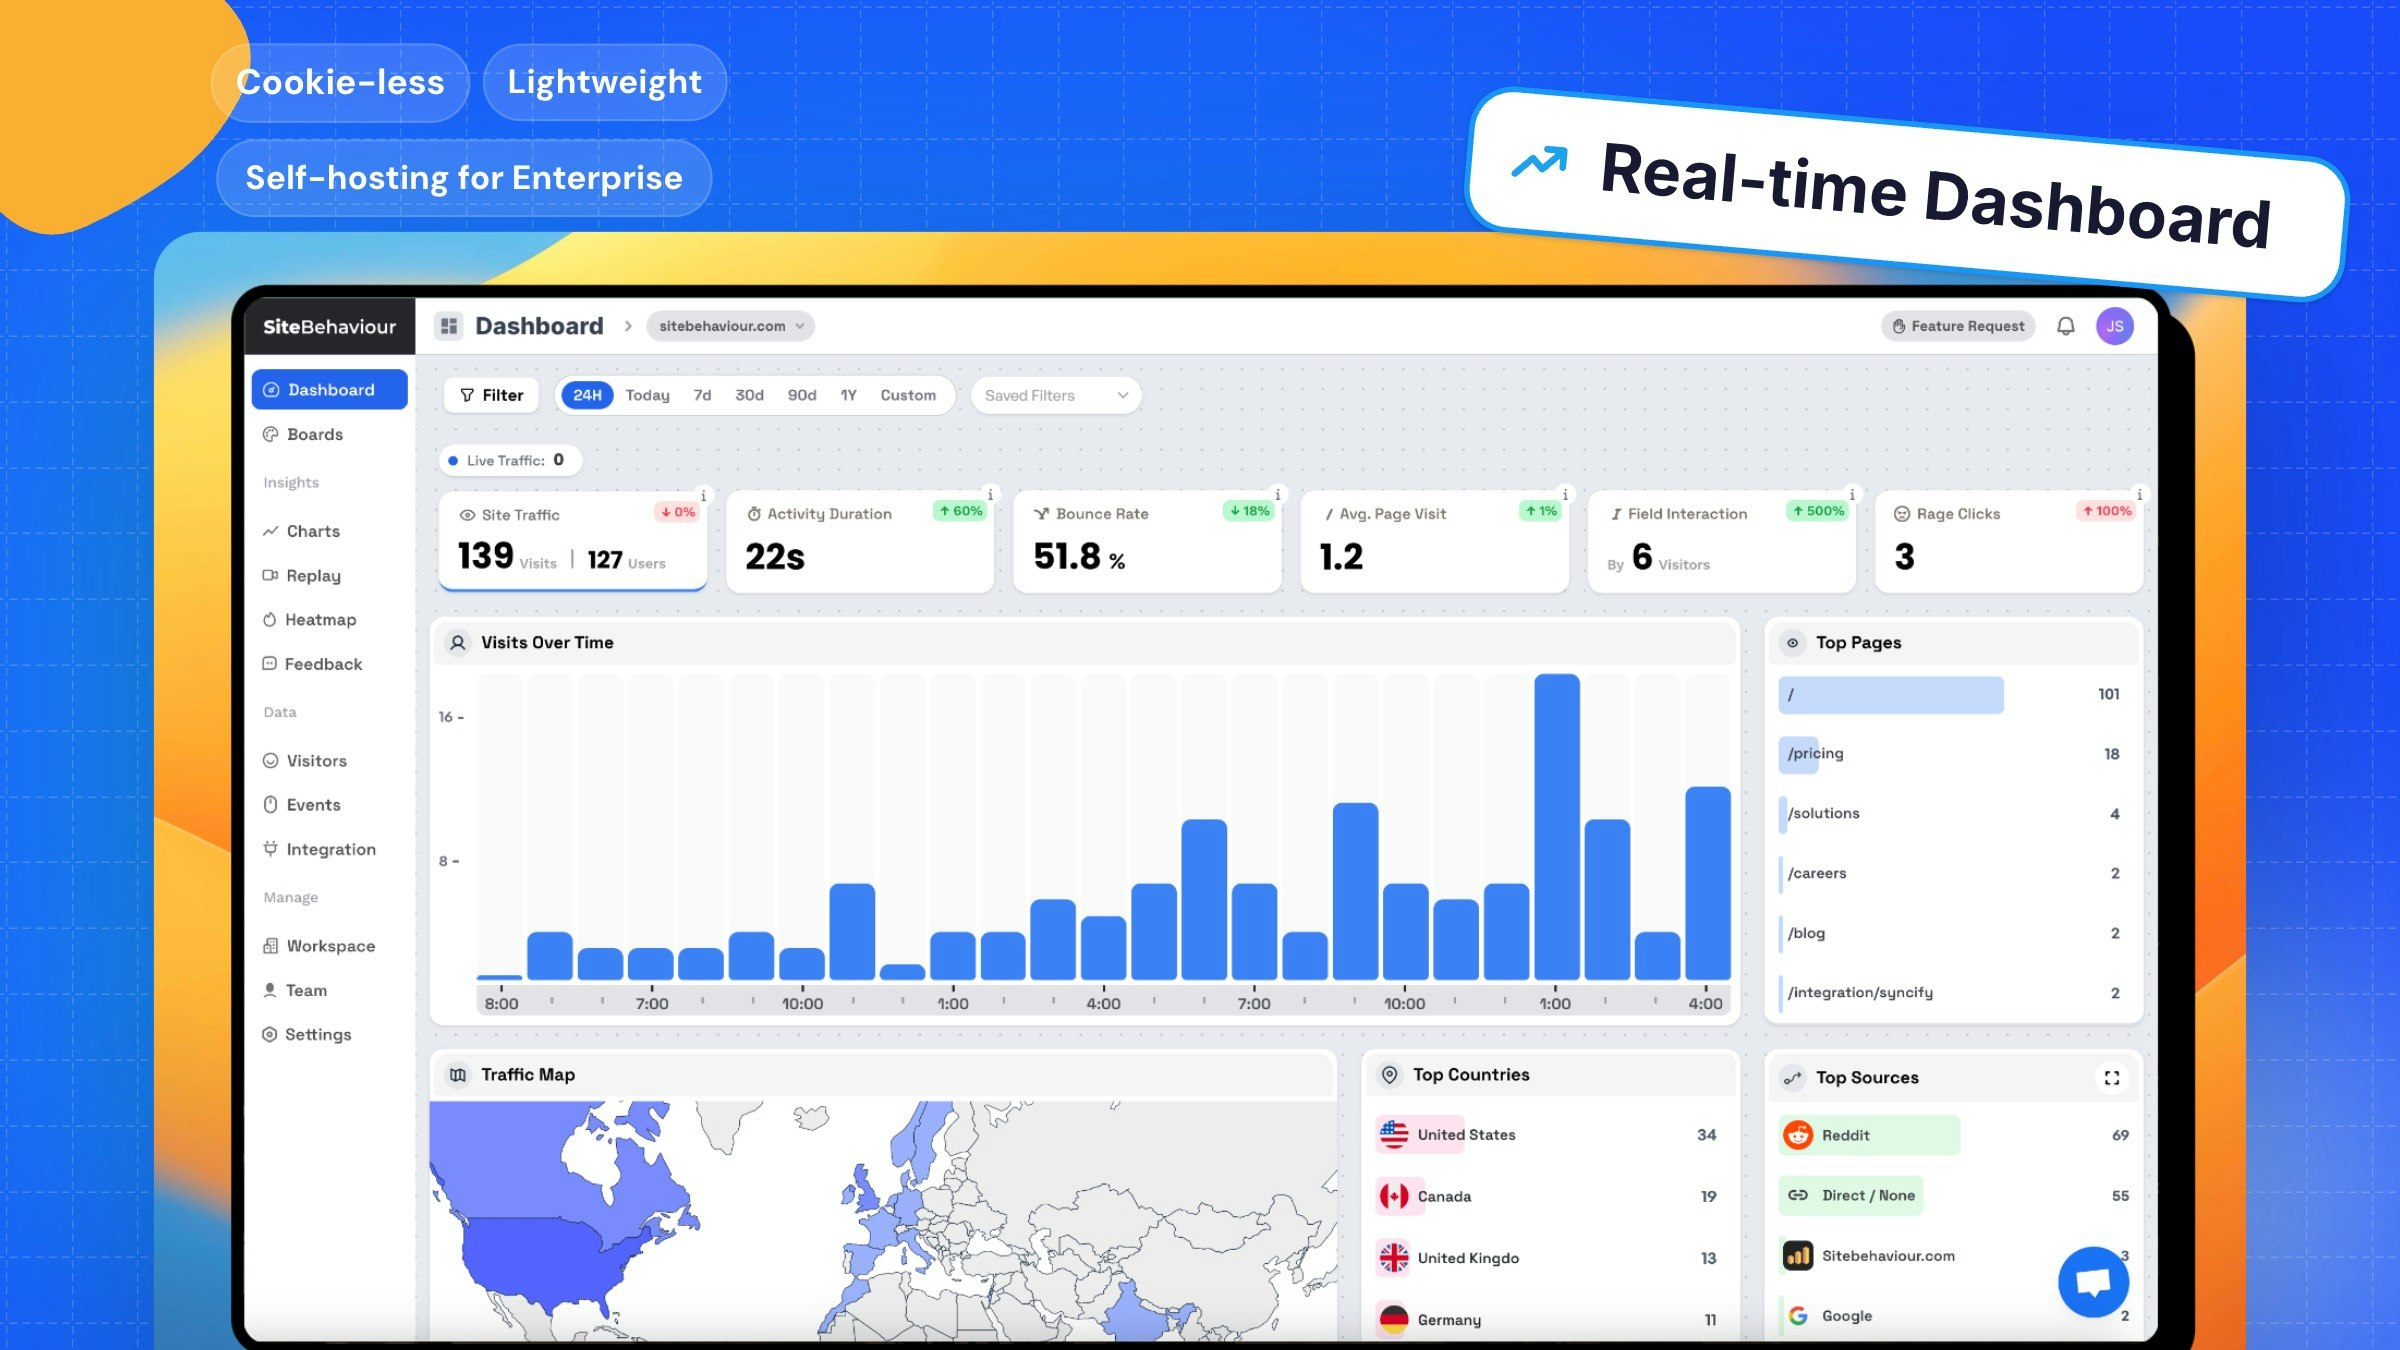
Task: Click the Germany flag icon
Action: point(1394,1320)
